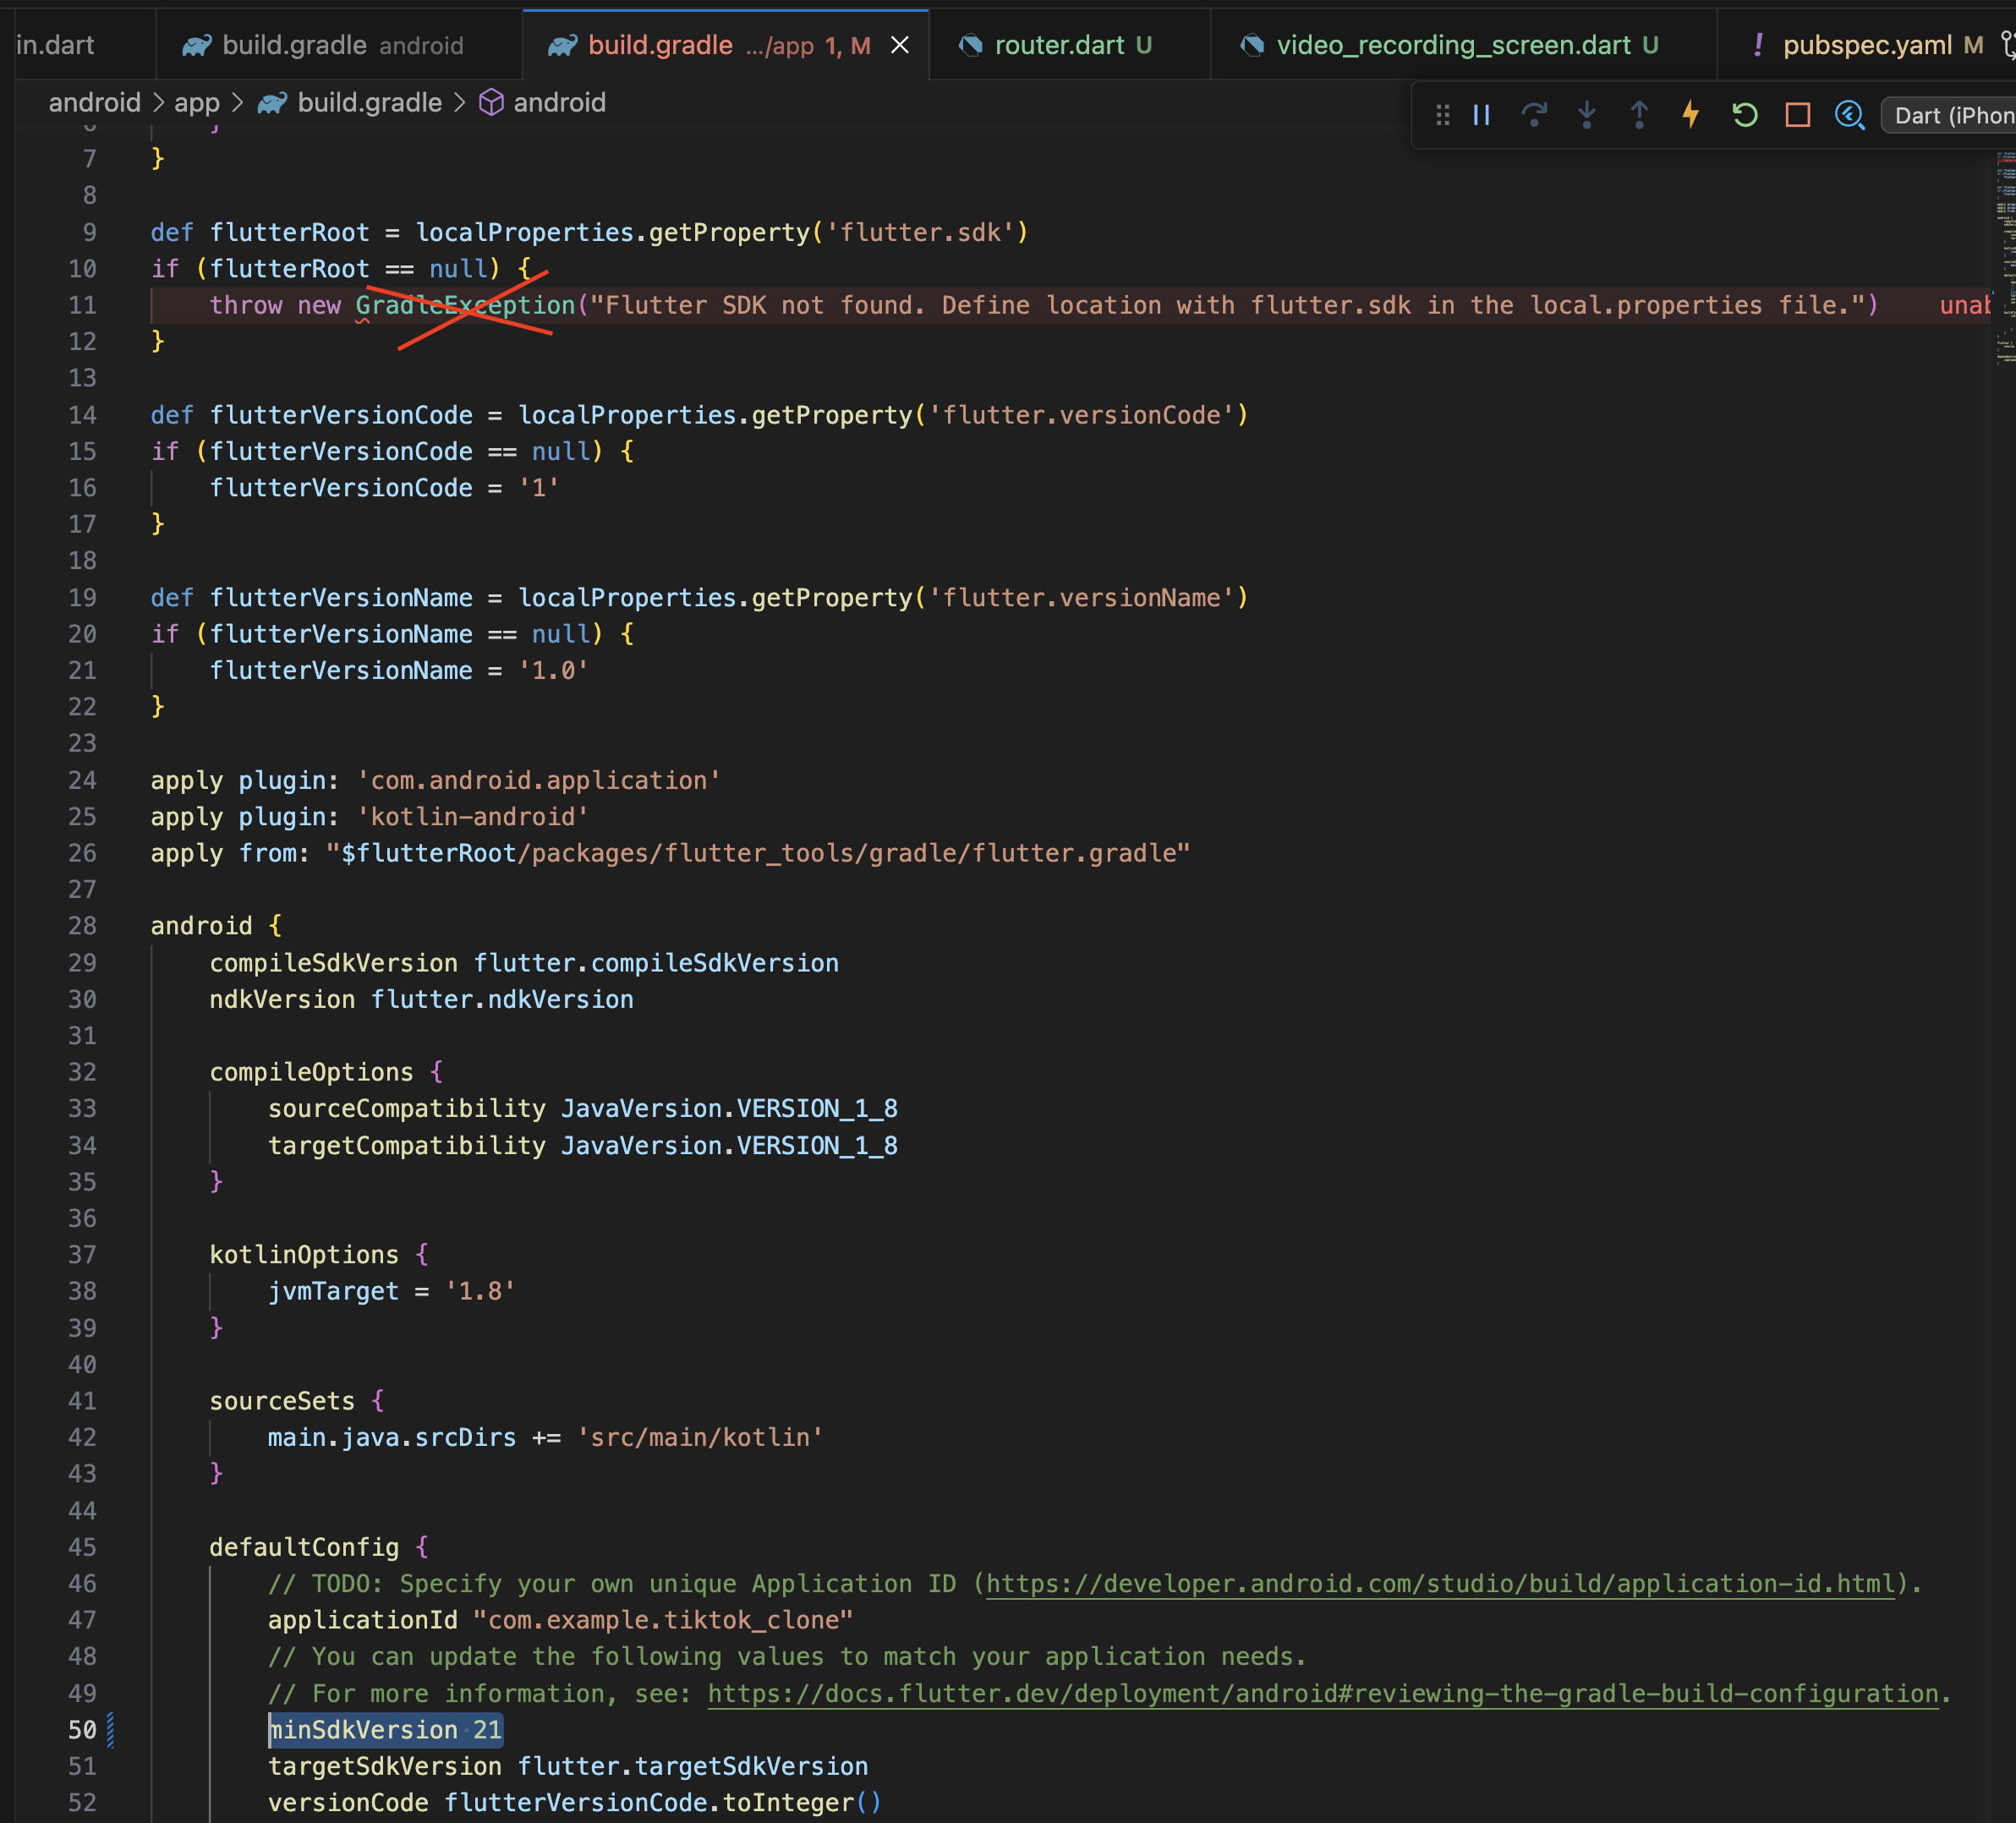Expand the 'app' breadcrumb segment
Image resolution: width=2016 pixels, height=1823 pixels.
click(196, 103)
